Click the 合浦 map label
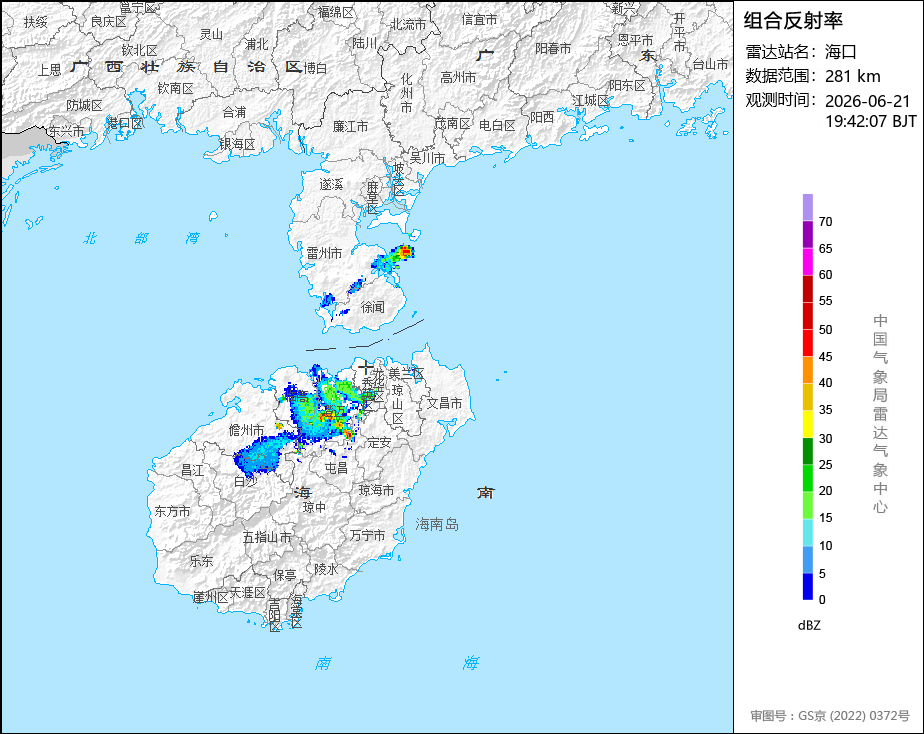 [x=235, y=112]
